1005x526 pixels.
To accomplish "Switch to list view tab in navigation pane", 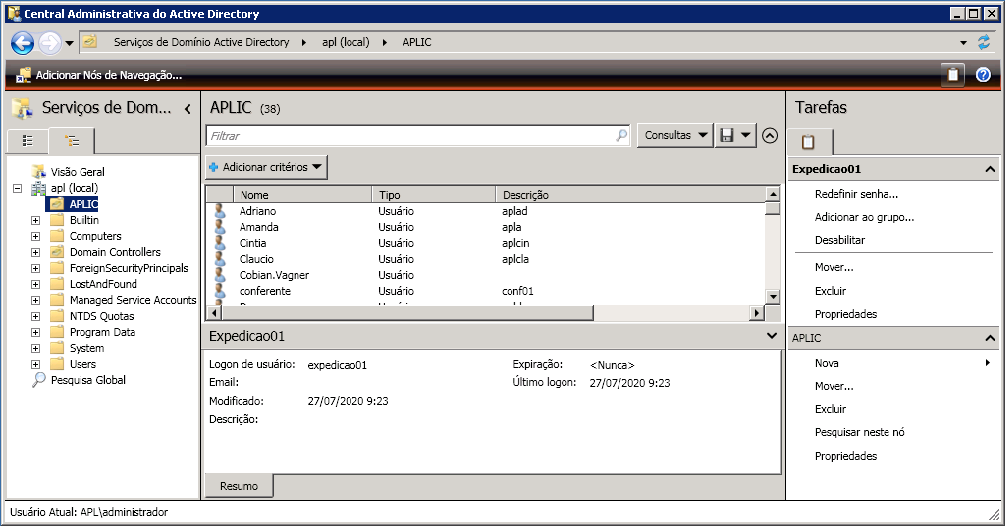I will pos(27,141).
